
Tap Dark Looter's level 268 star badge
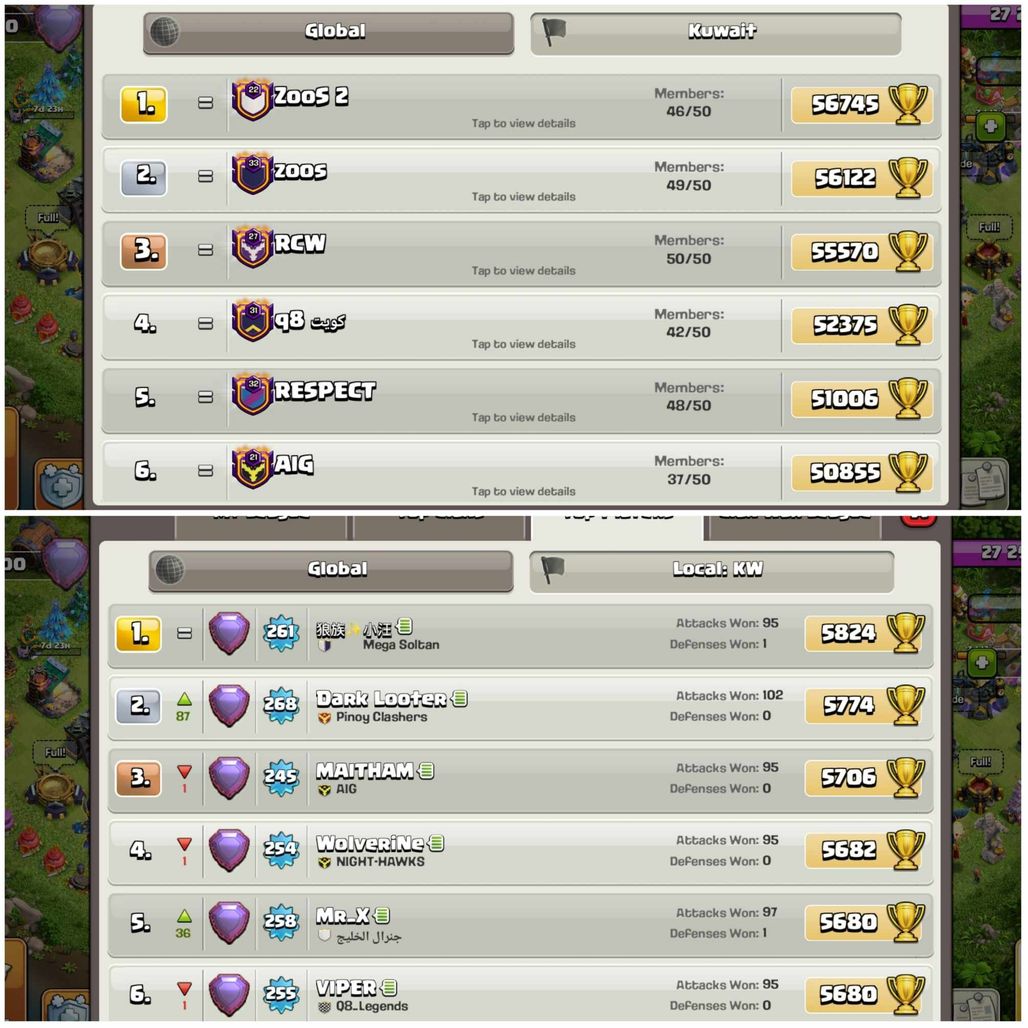pos(281,705)
